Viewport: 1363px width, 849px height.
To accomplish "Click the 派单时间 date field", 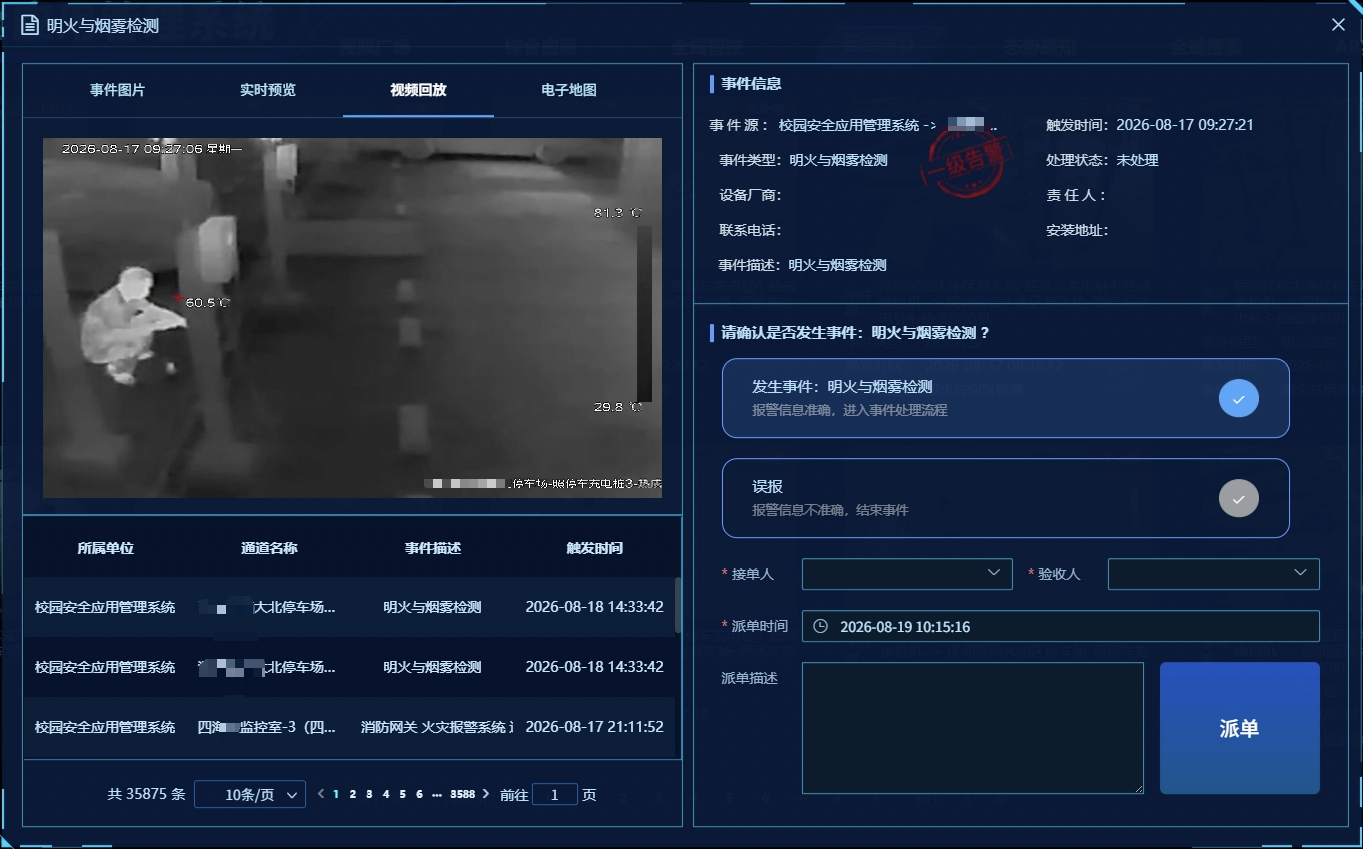I will 1060,627.
